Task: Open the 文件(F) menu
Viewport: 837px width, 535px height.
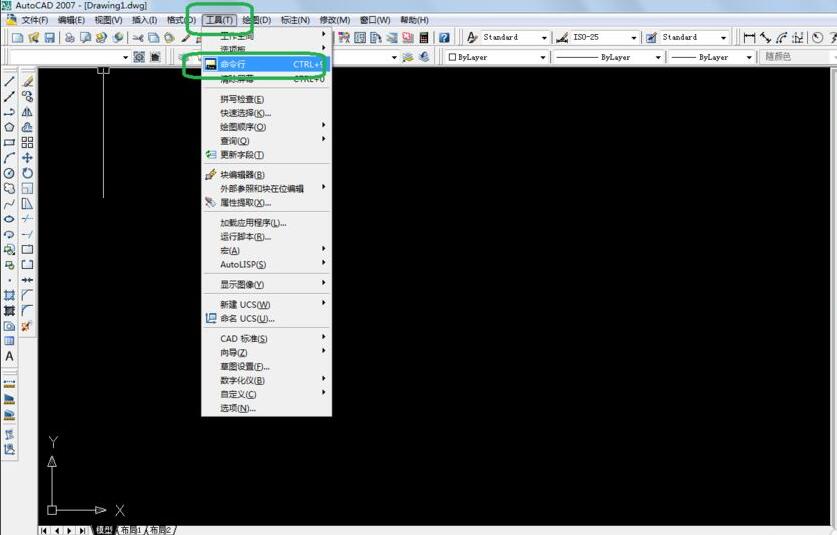Action: pyautogui.click(x=35, y=20)
